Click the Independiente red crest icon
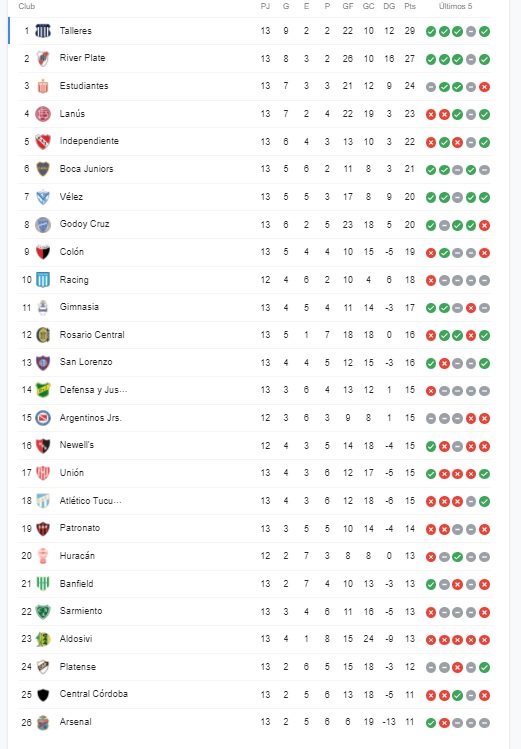 coord(43,141)
